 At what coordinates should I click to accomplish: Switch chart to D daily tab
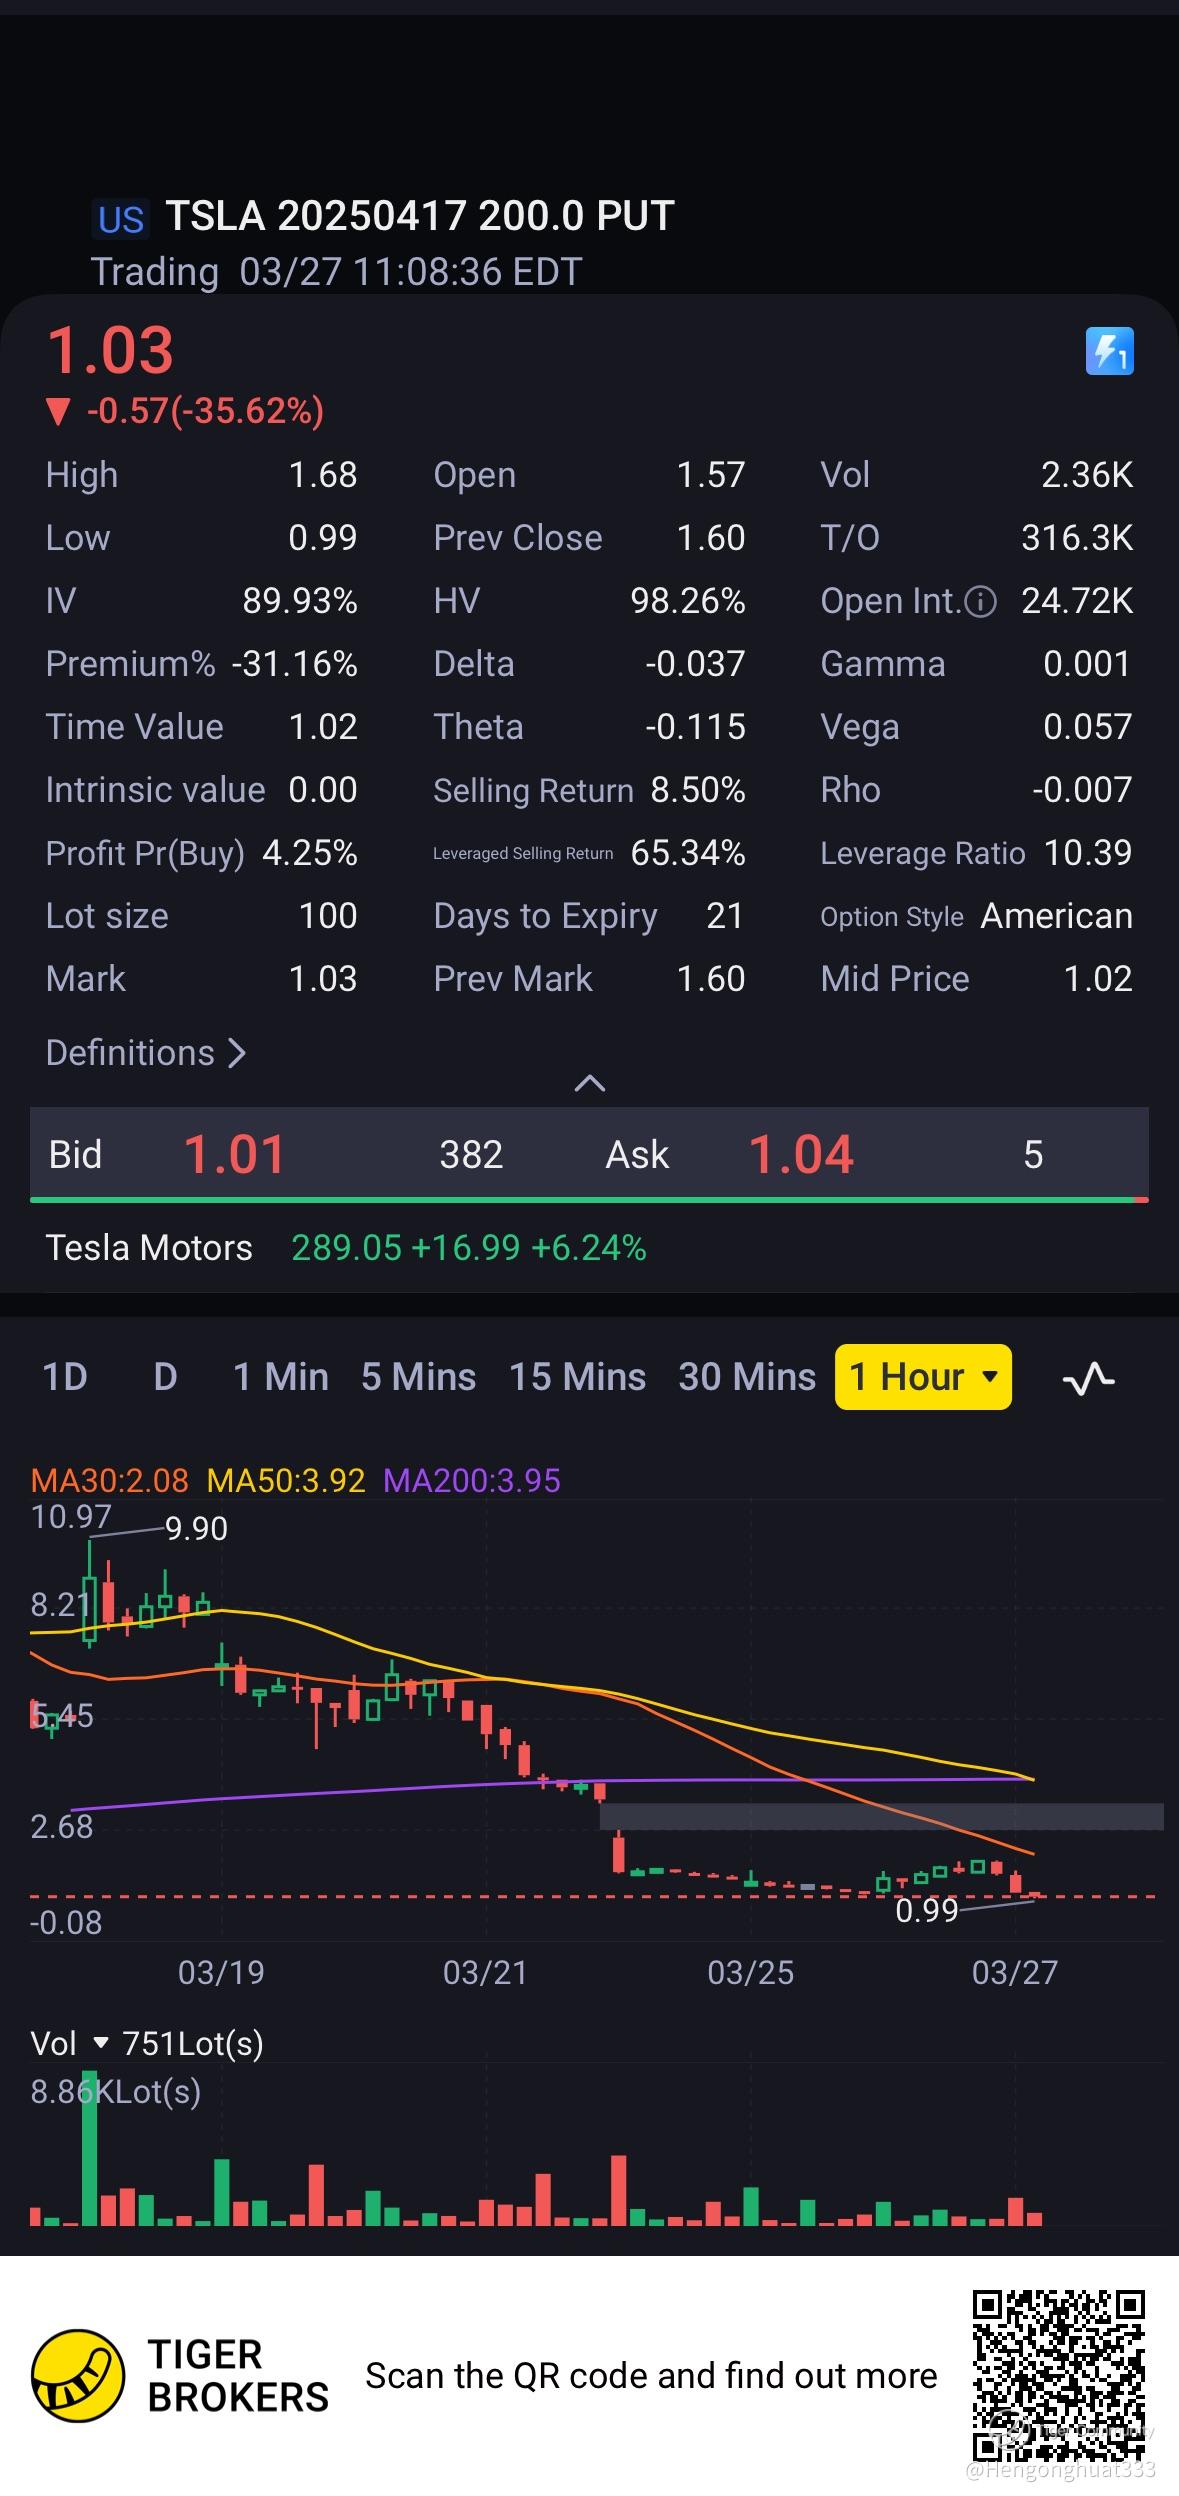165,1377
